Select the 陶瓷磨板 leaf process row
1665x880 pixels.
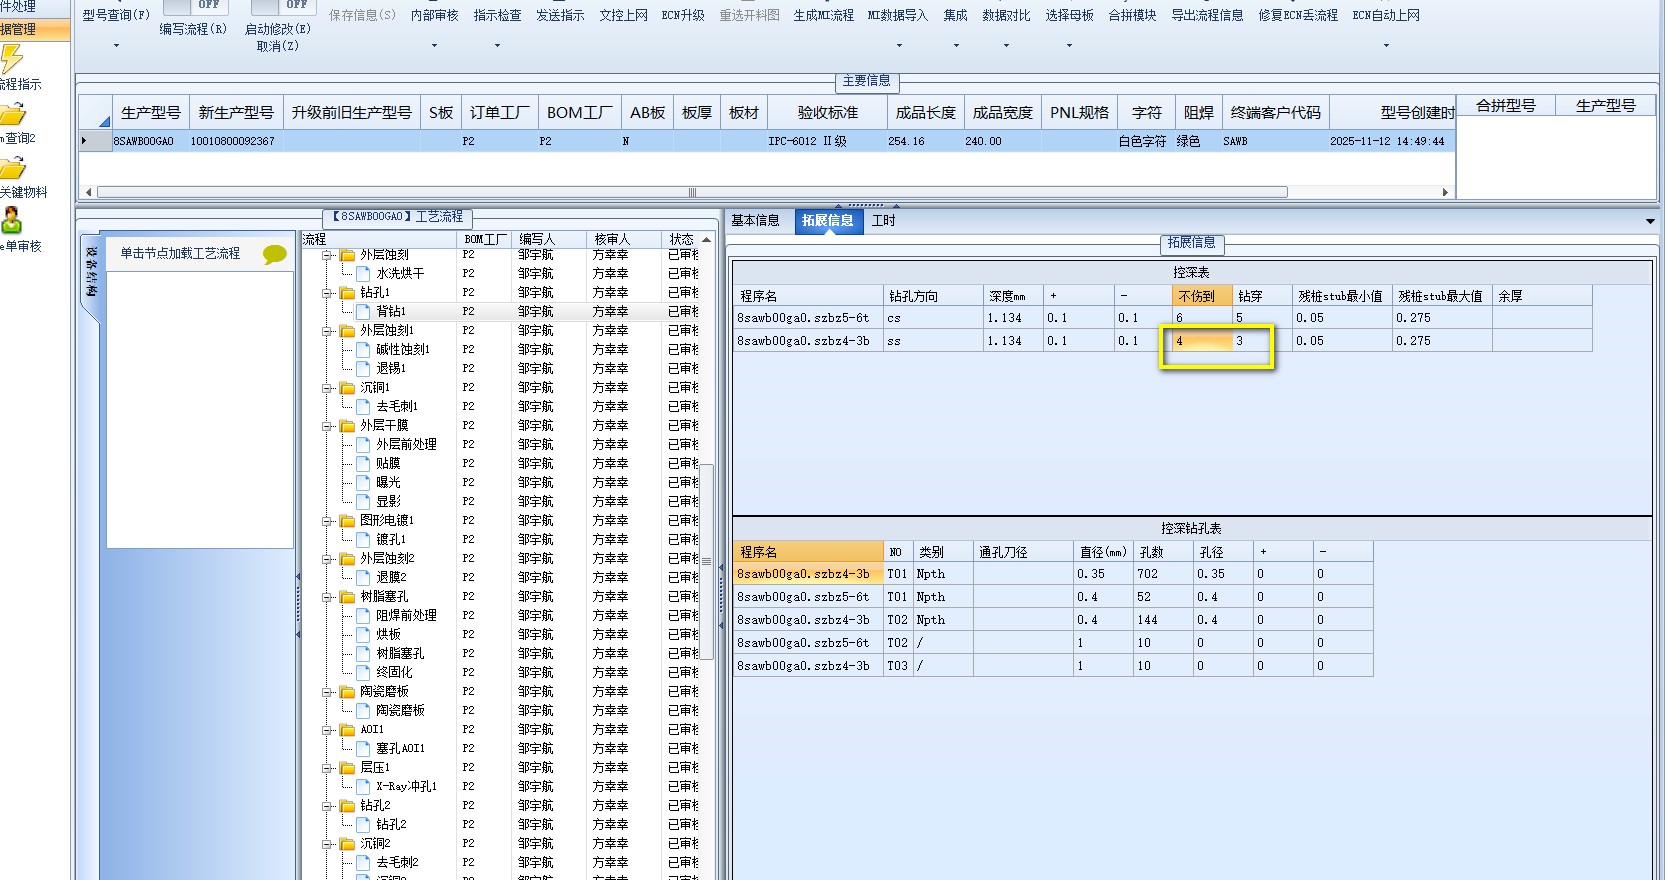coord(400,711)
